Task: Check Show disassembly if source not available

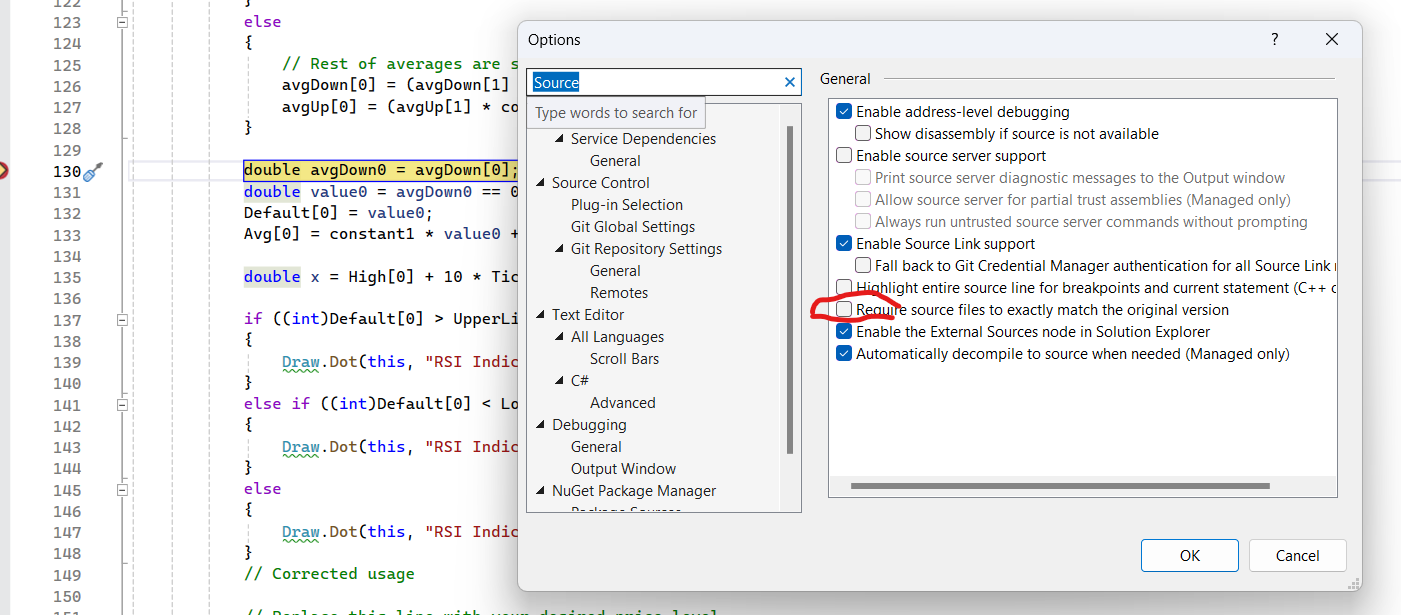Action: click(x=863, y=134)
